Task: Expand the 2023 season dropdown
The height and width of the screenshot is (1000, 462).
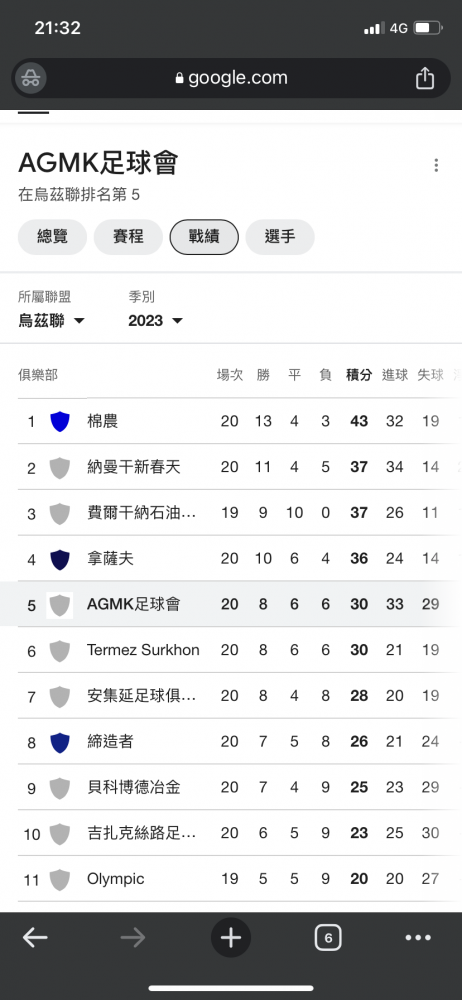Action: pos(155,320)
